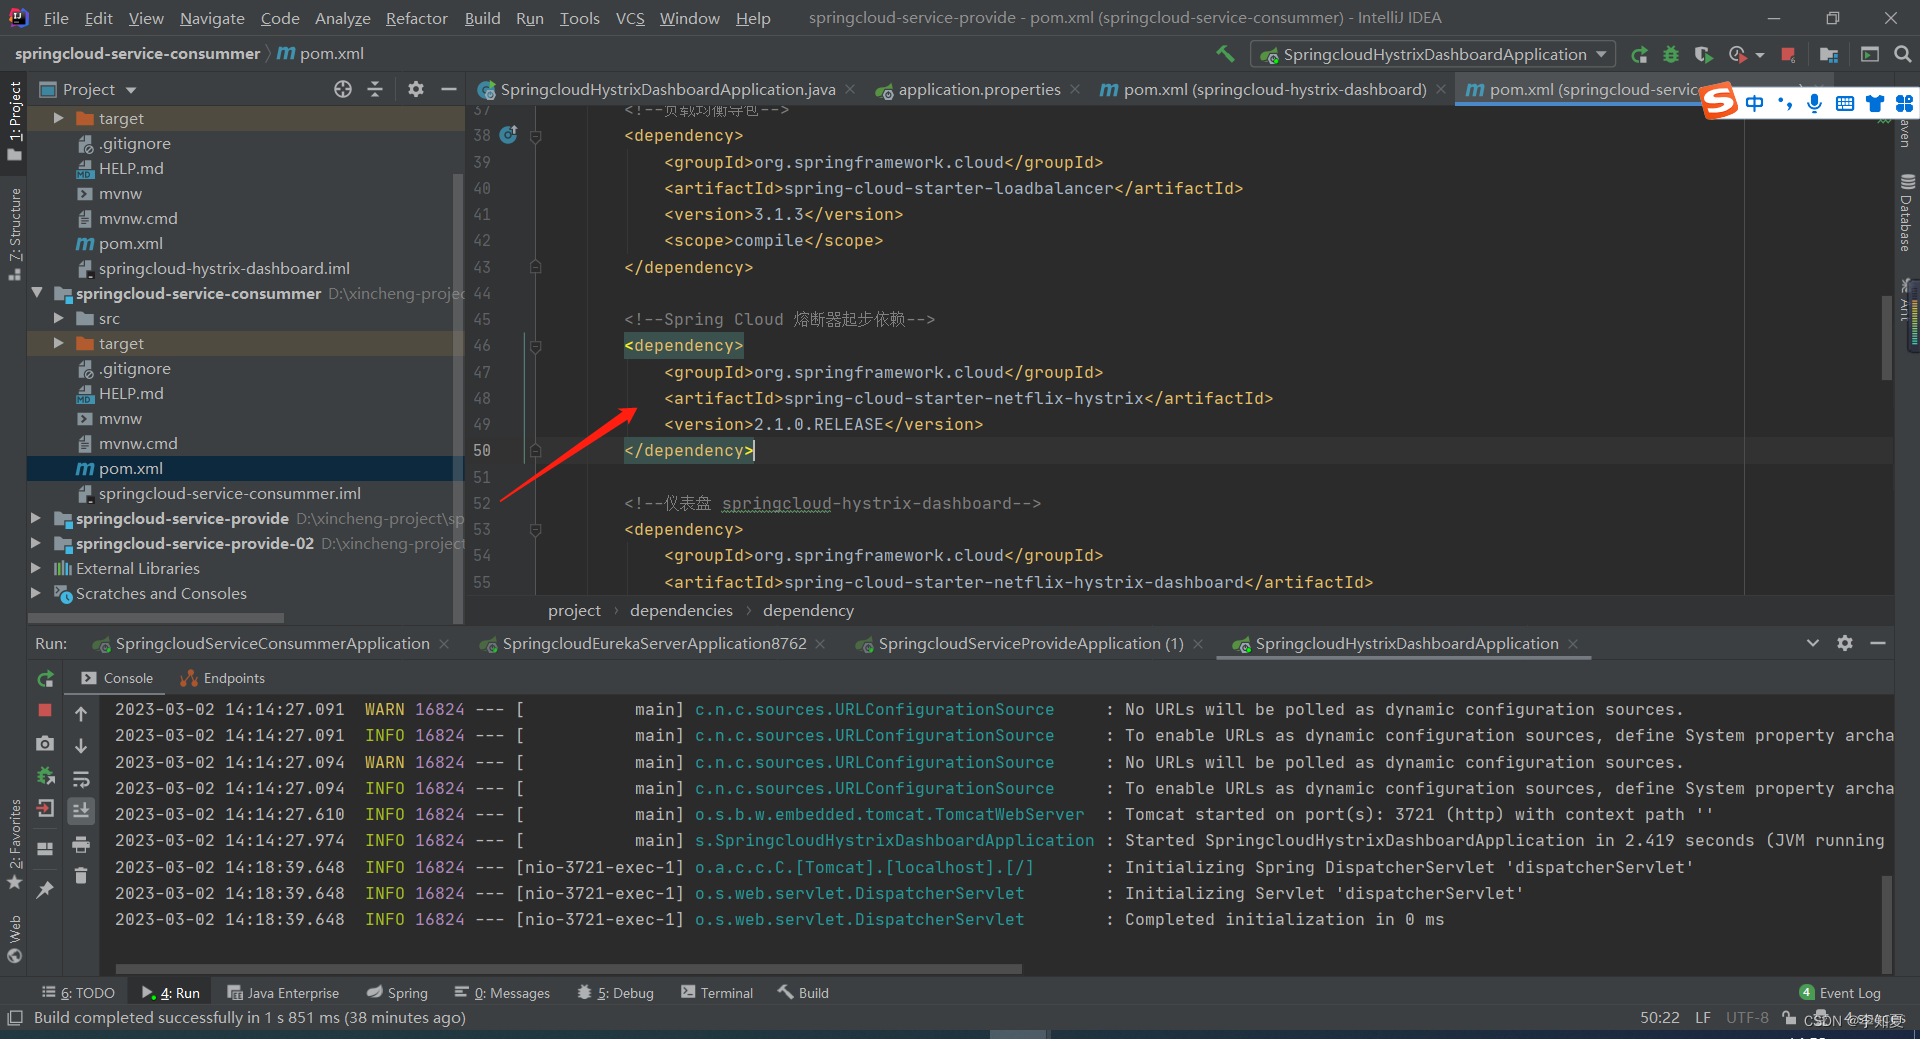Toggle the Web side panel
1920x1039 pixels.
pos(14,939)
